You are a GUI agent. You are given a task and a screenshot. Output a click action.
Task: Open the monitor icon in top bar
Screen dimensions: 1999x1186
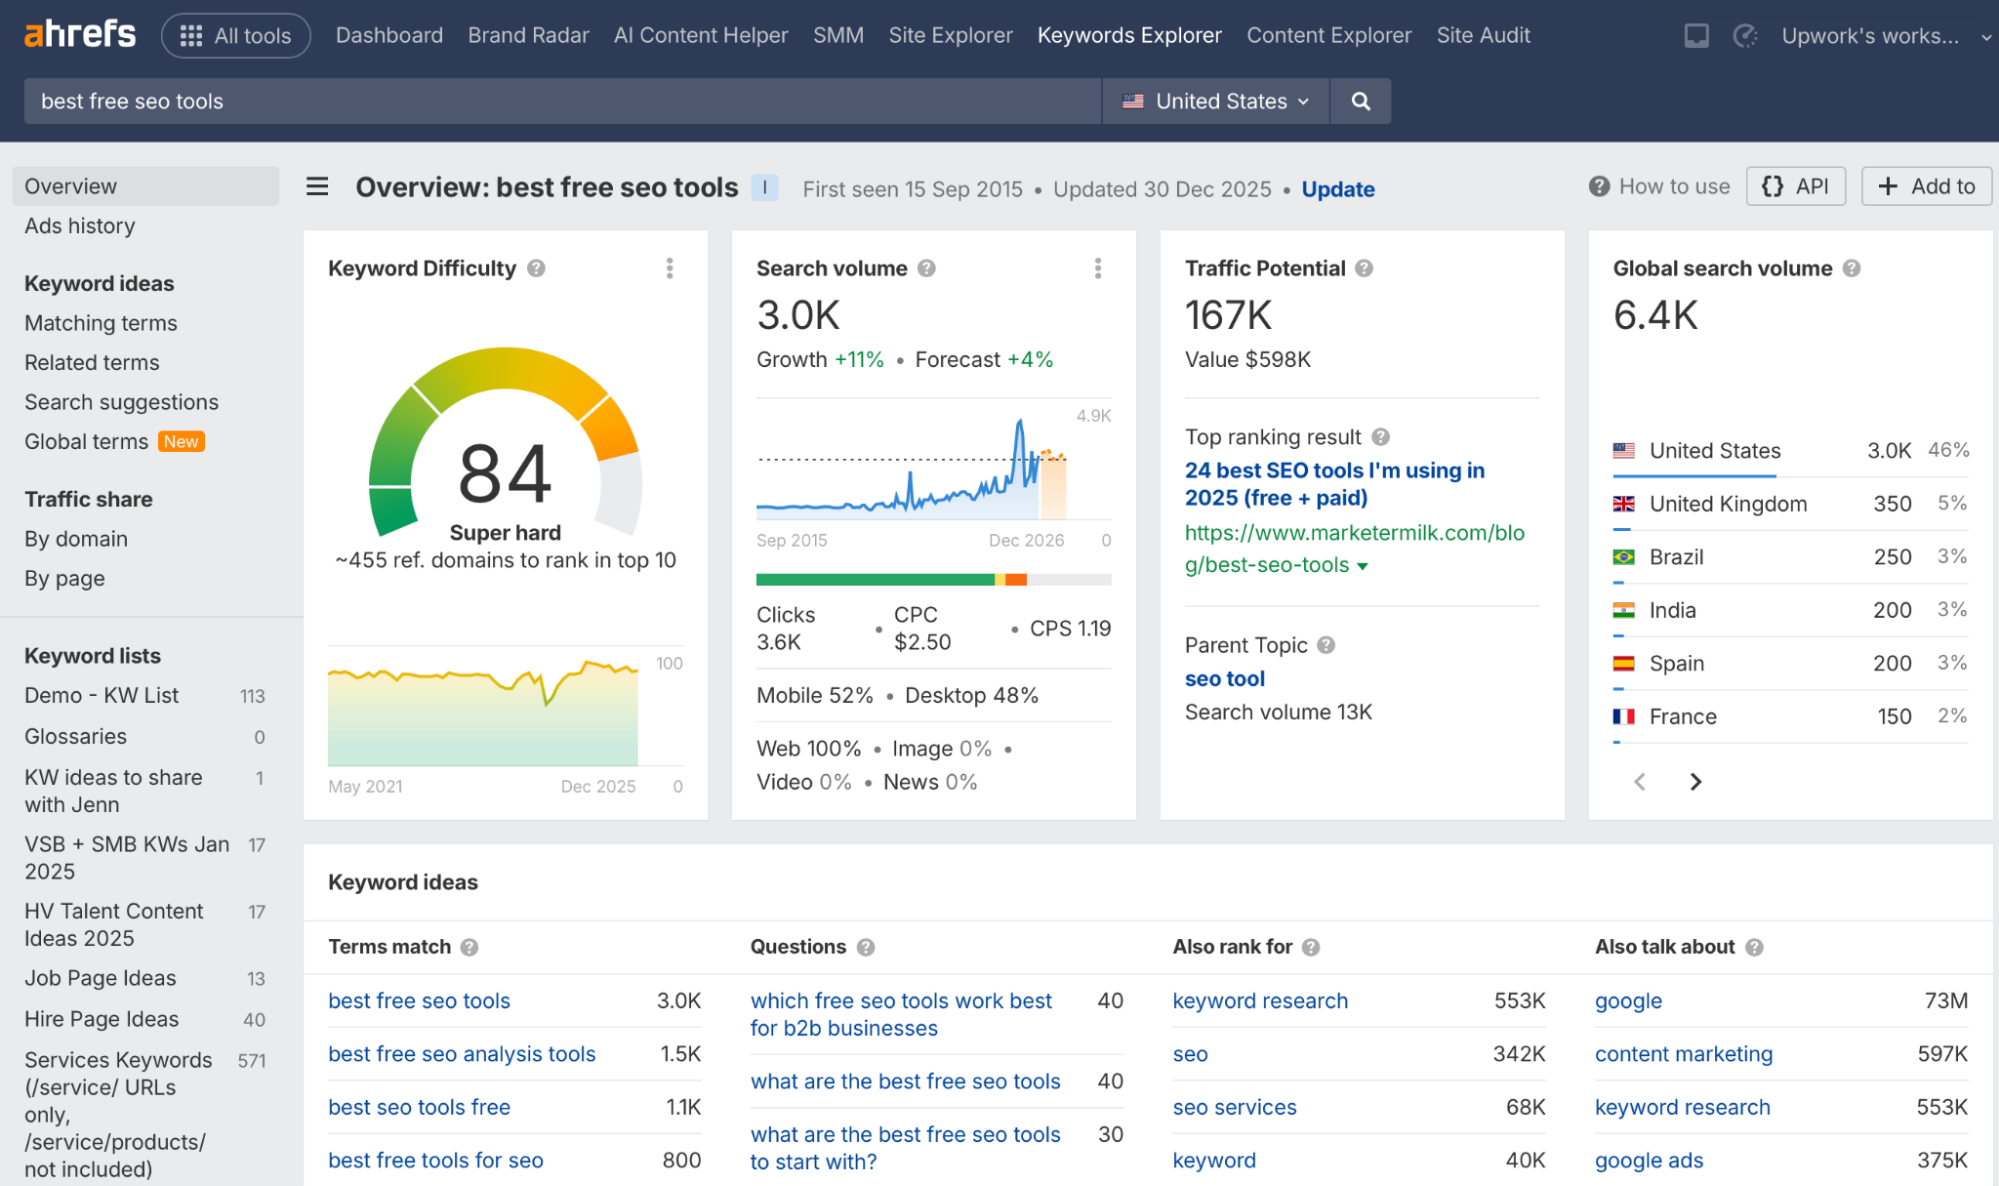(1696, 36)
